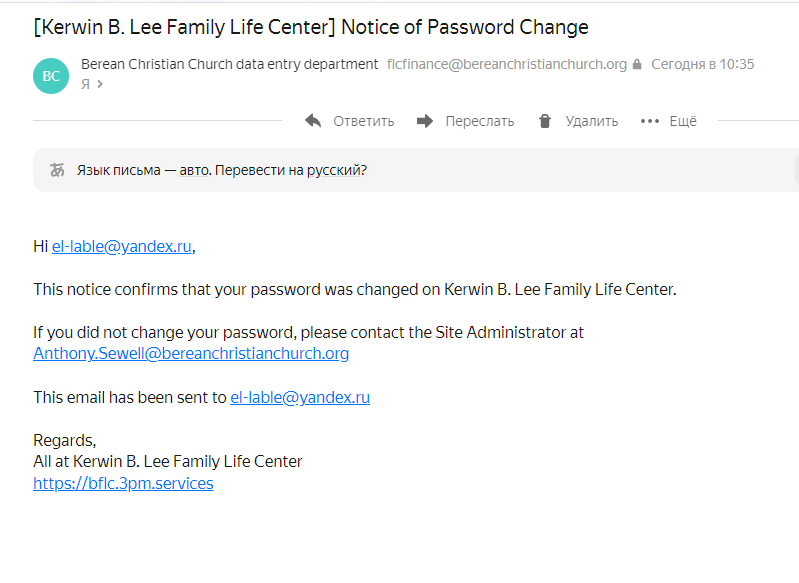Expand recipient details chevron next to Я

point(100,84)
